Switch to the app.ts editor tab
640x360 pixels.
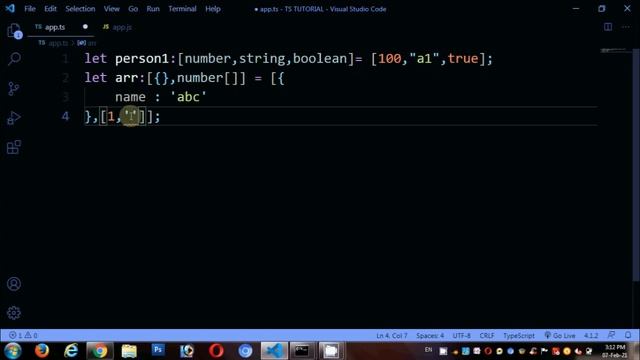61,27
